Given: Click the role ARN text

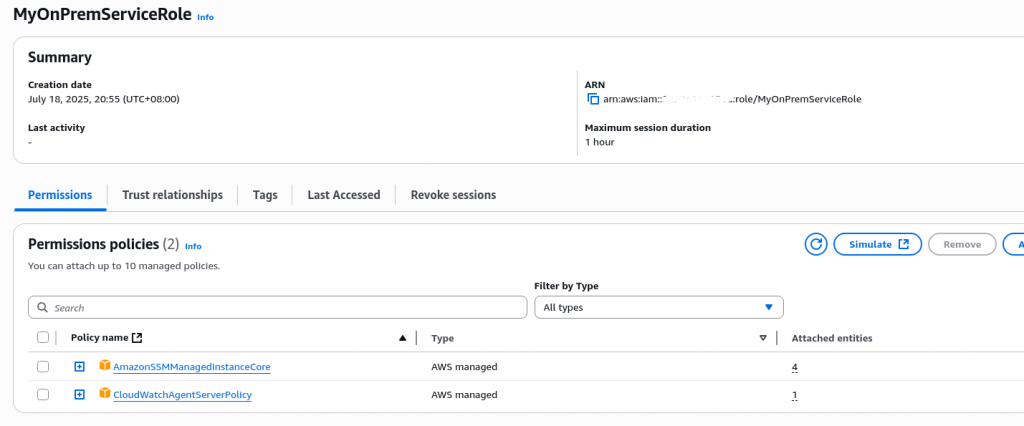Looking at the screenshot, I should coord(732,99).
